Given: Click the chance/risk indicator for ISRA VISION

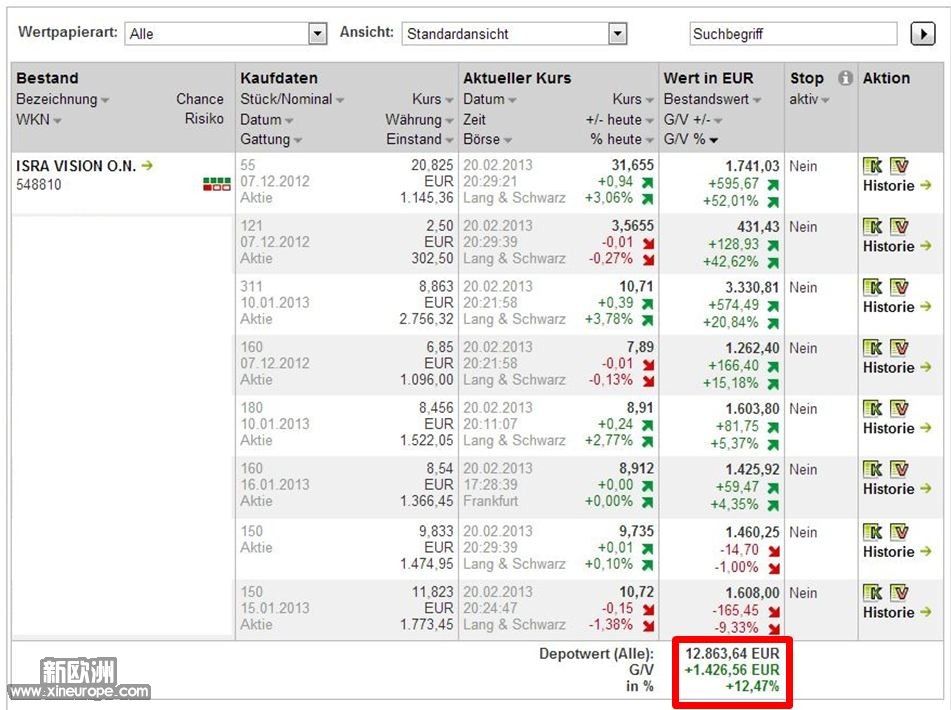Looking at the screenshot, I should point(216,183).
